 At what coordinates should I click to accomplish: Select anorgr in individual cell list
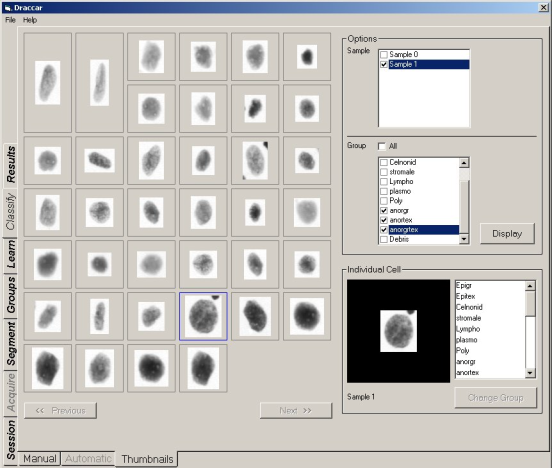(466, 362)
